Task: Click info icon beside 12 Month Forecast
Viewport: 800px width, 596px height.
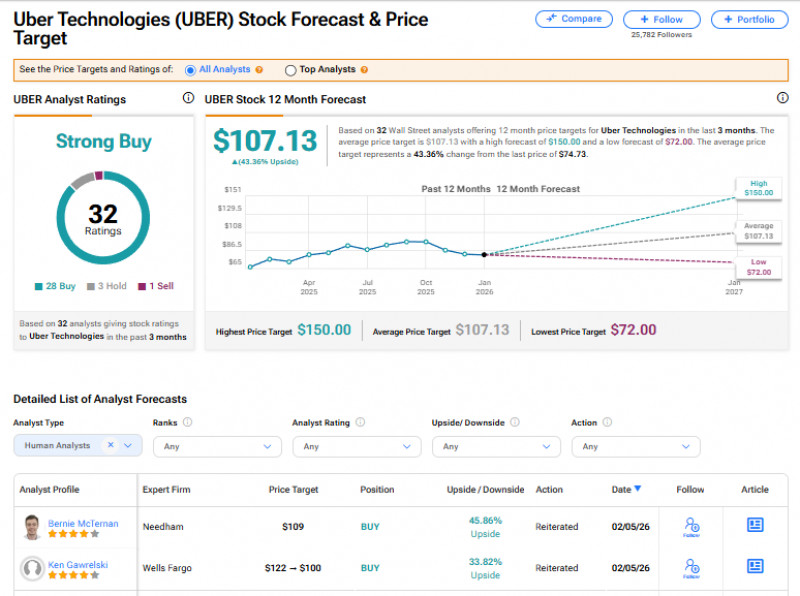Action: tap(783, 98)
